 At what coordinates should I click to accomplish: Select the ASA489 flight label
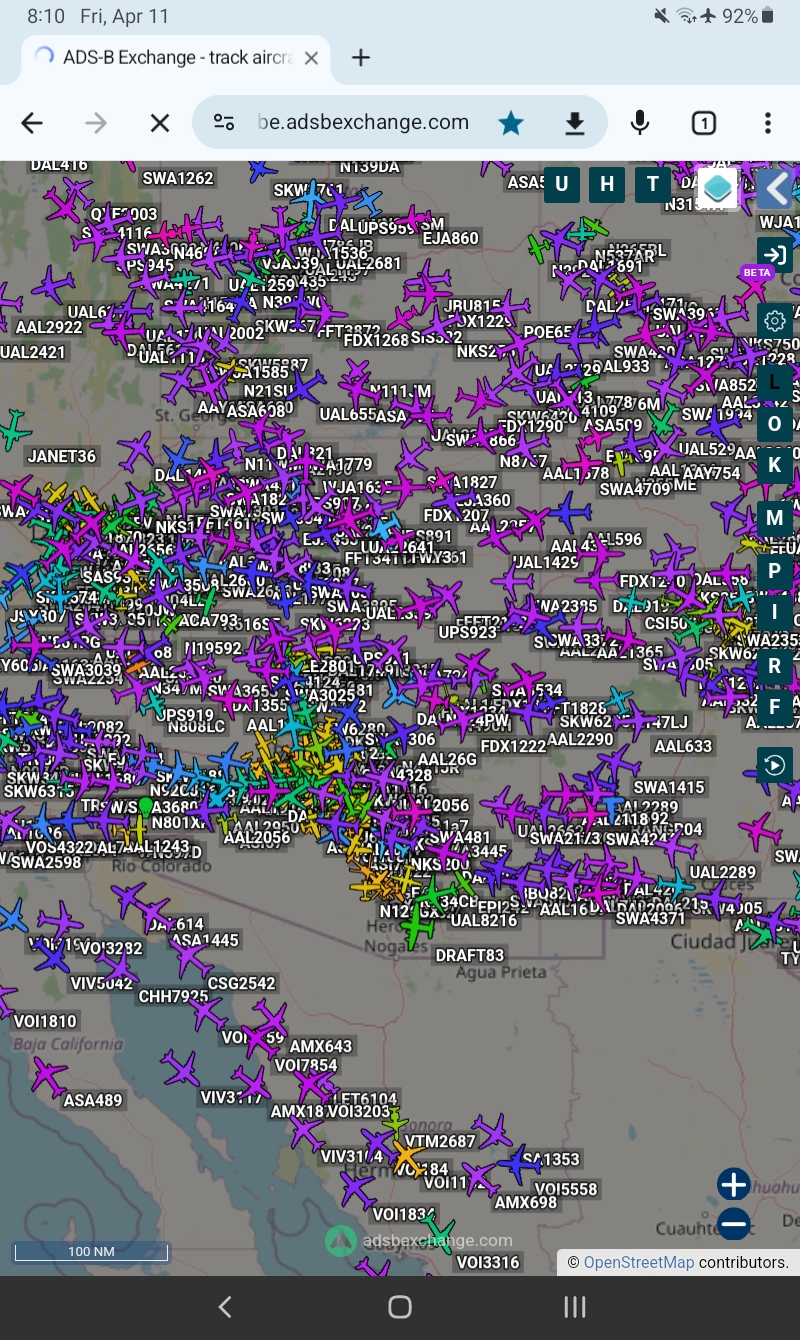(x=93, y=1100)
